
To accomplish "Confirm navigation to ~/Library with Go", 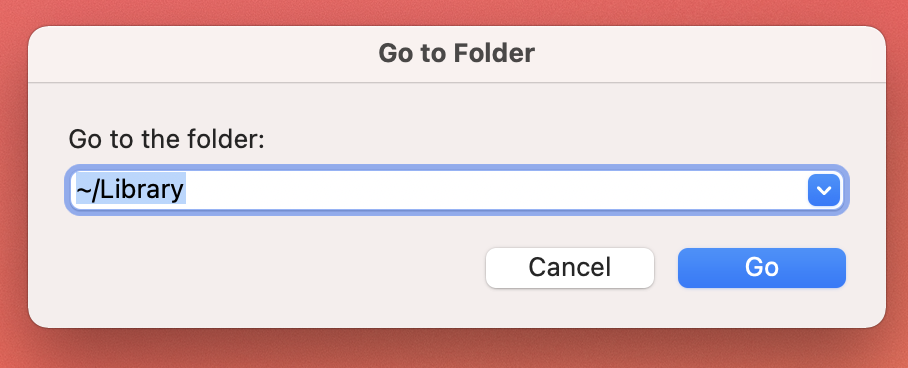I will click(x=761, y=268).
